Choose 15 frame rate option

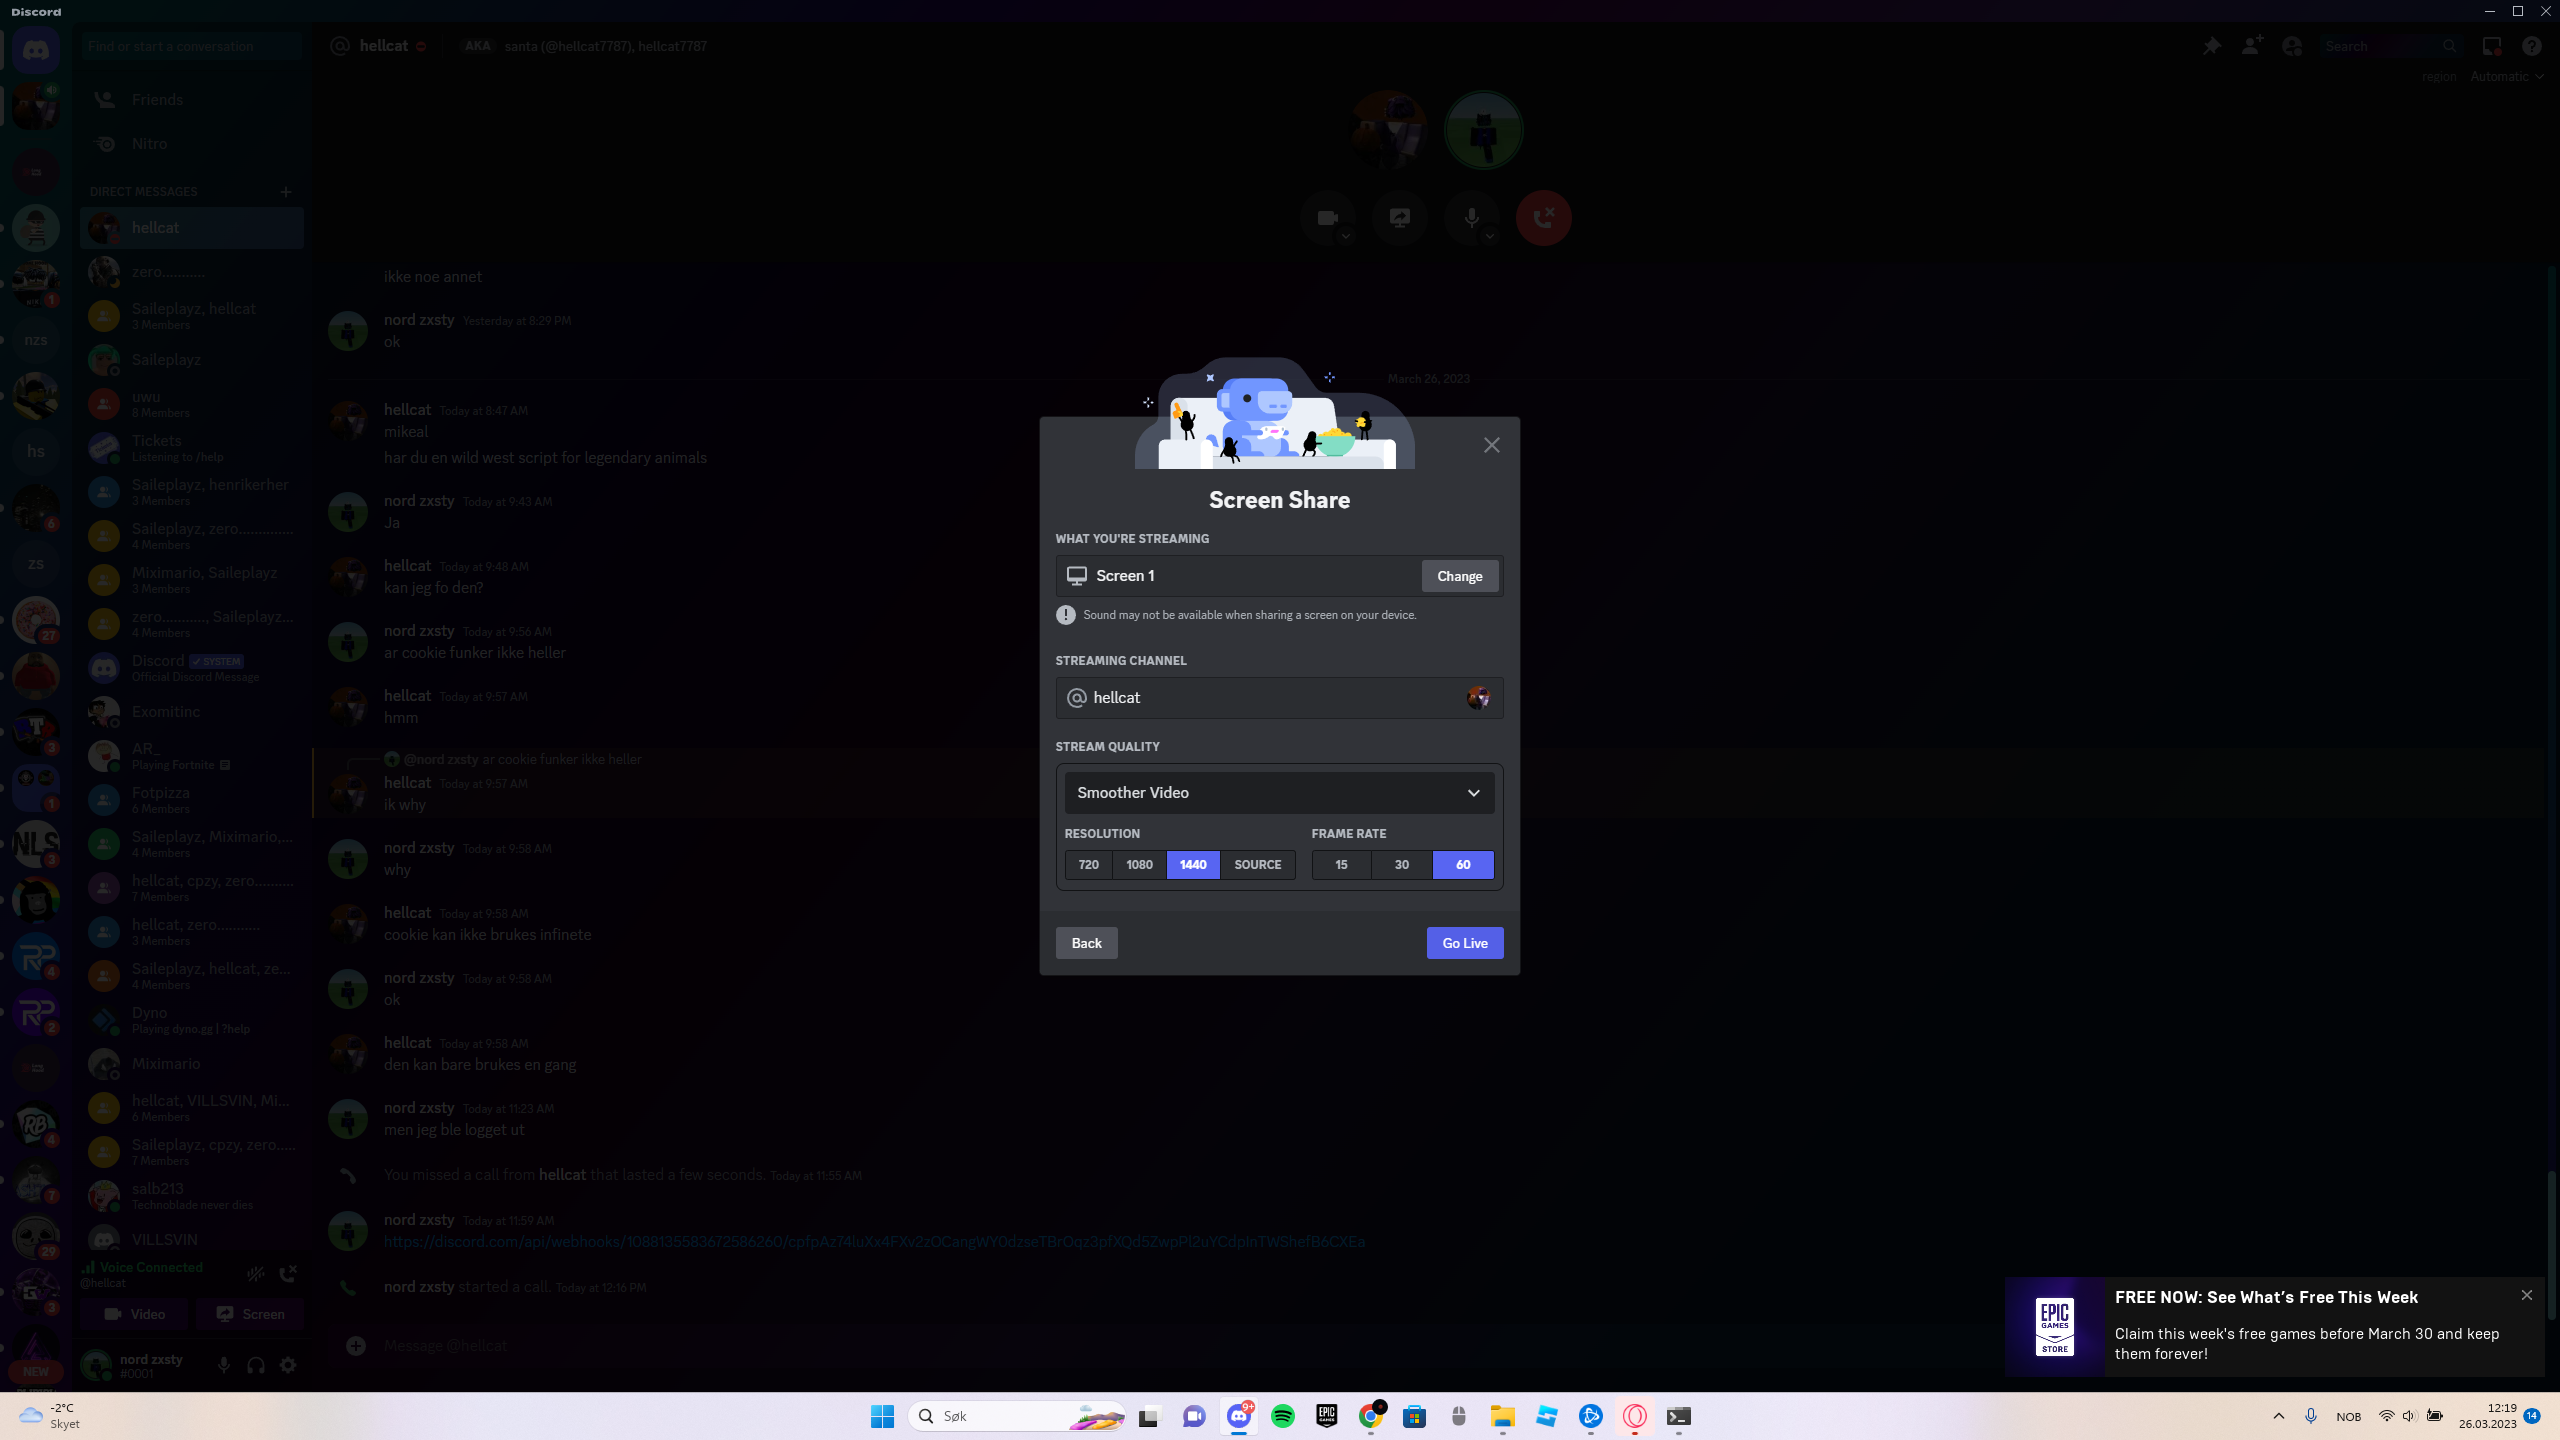[1341, 864]
